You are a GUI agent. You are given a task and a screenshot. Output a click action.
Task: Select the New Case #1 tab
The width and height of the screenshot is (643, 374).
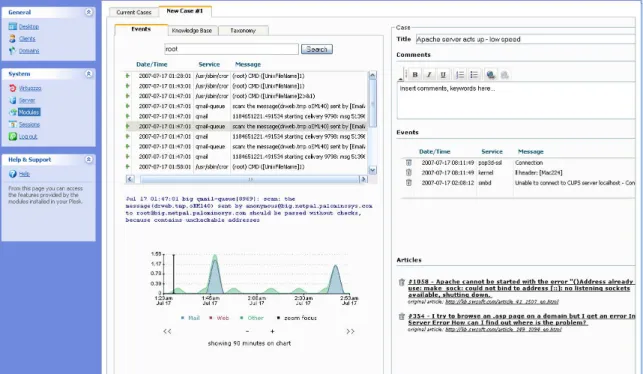(185, 11)
